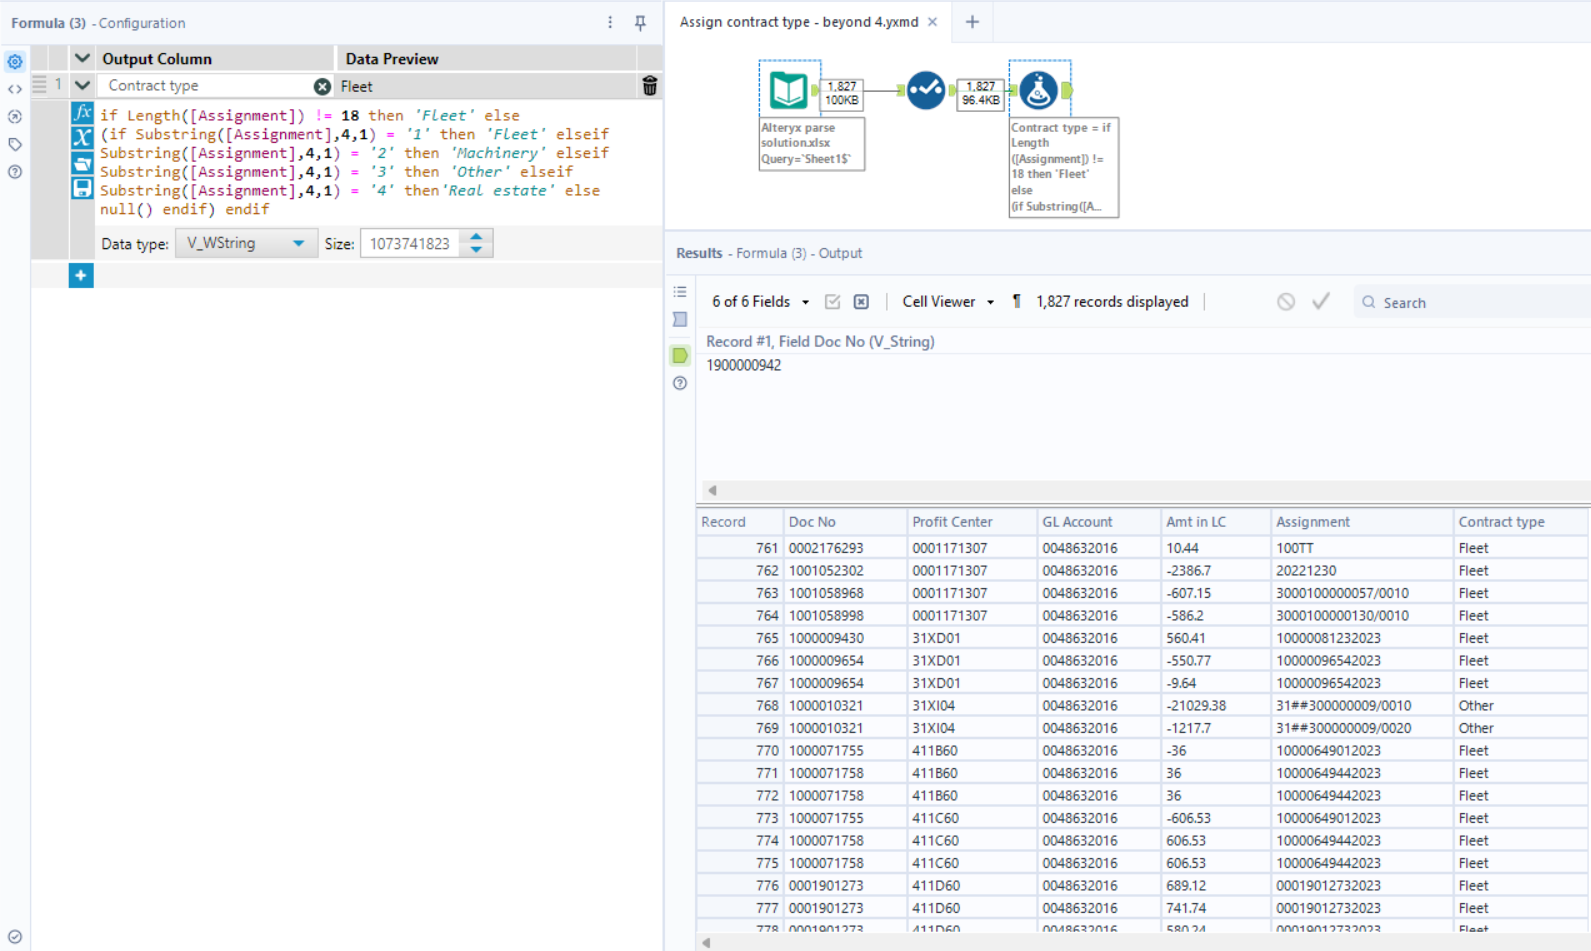Viewport: 1591px width, 951px height.
Task: Open the functions (fx) list in expression editor
Action: (x=82, y=114)
